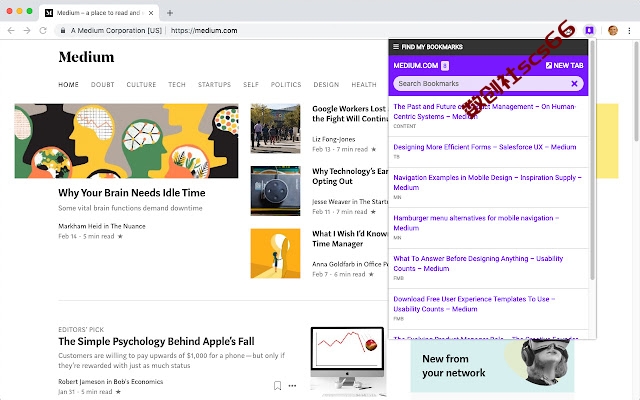Click the address bar URL https://medium.com
Image resolution: width=640 pixels, height=400 pixels.
(x=204, y=30)
